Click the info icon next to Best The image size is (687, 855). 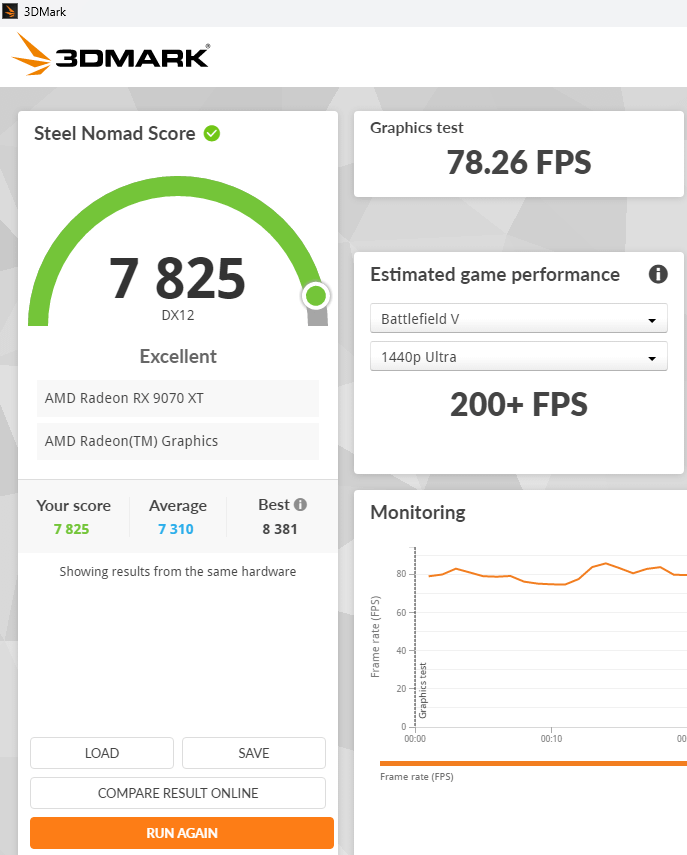click(x=300, y=504)
